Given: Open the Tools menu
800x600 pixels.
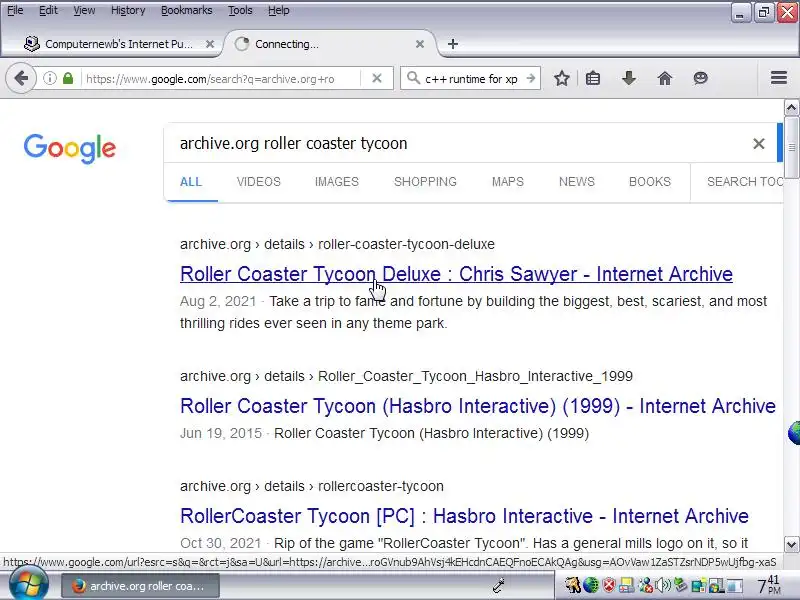Looking at the screenshot, I should [240, 10].
